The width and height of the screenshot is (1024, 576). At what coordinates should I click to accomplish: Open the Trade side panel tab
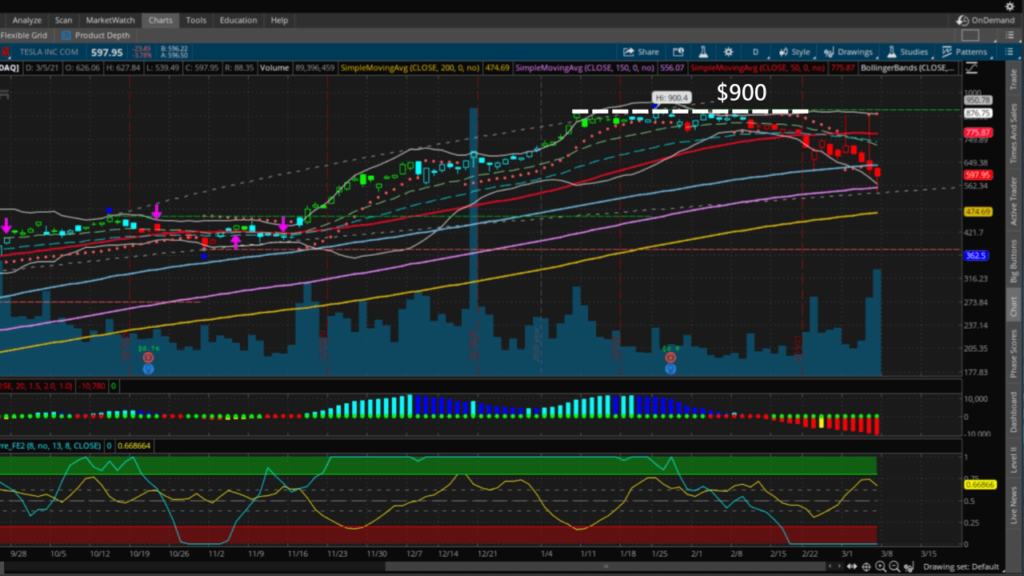tap(1014, 80)
